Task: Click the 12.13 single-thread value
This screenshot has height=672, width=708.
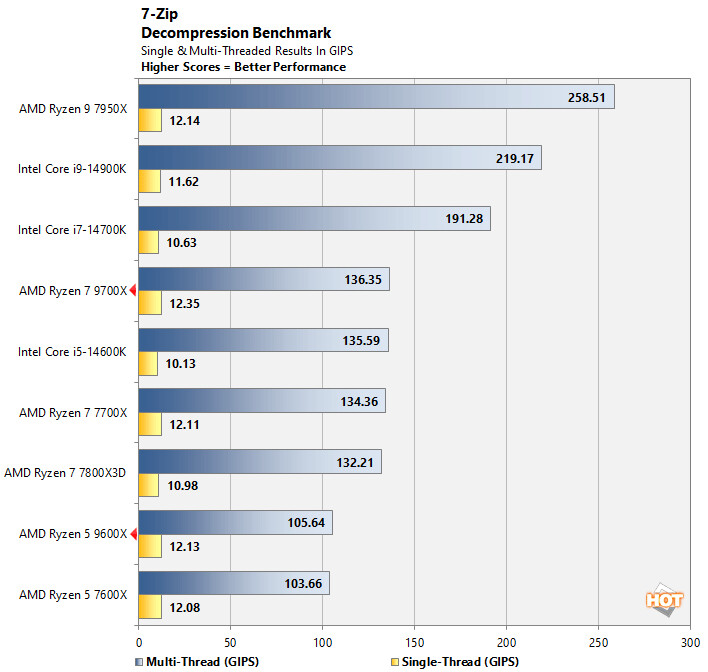Action: [185, 546]
